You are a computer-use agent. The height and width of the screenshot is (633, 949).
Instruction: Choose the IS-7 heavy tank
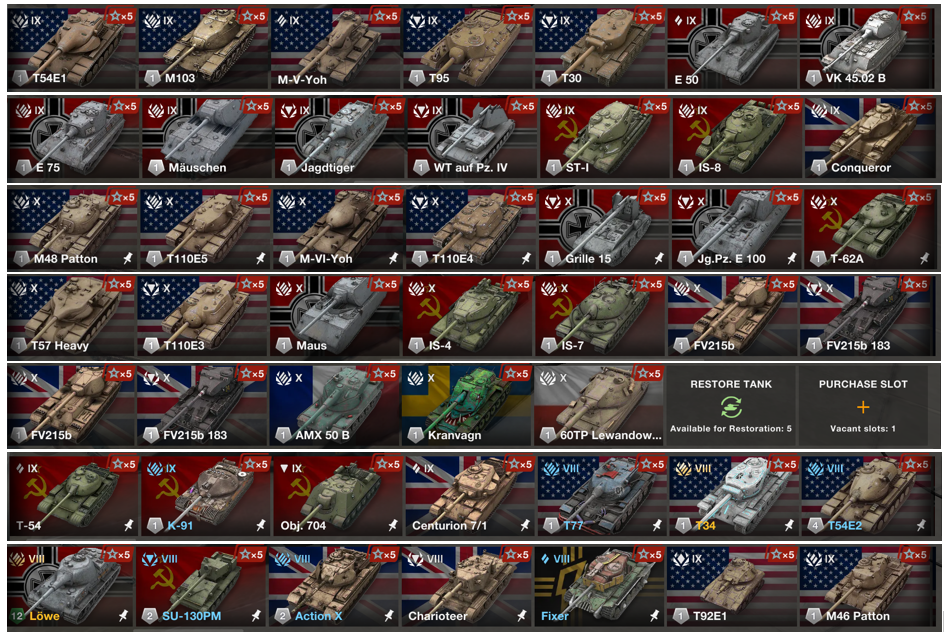pyautogui.click(x=600, y=316)
